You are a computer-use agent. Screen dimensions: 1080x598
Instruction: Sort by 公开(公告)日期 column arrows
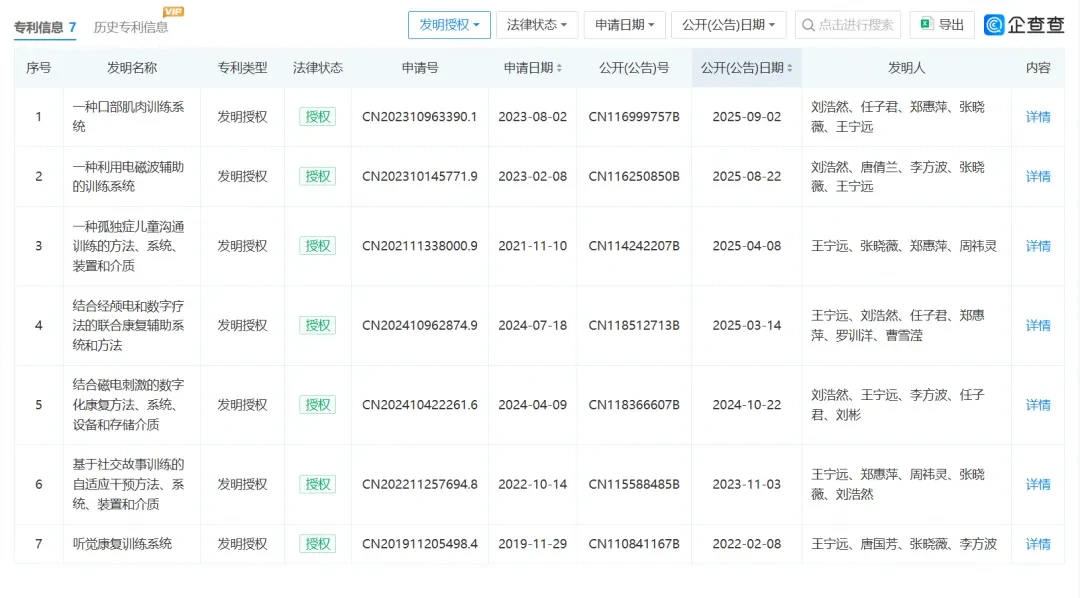point(789,68)
